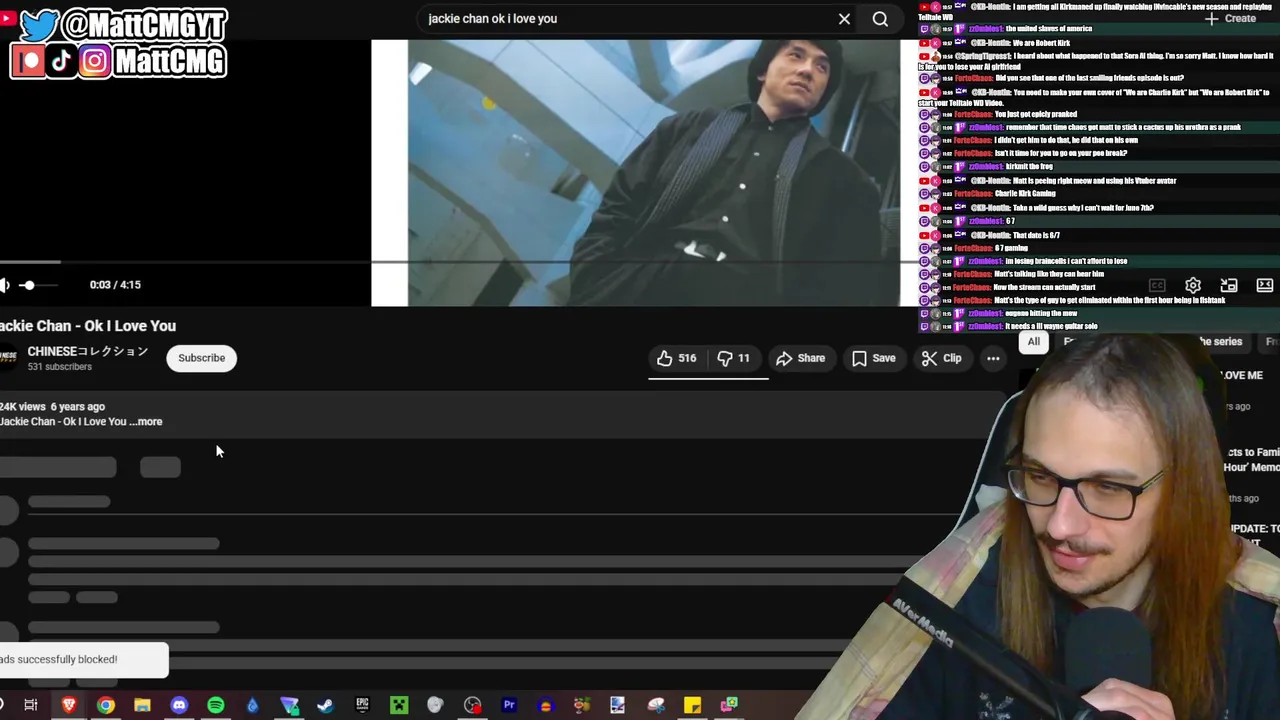
Task: Open Steam from the taskbar
Action: click(x=325, y=706)
